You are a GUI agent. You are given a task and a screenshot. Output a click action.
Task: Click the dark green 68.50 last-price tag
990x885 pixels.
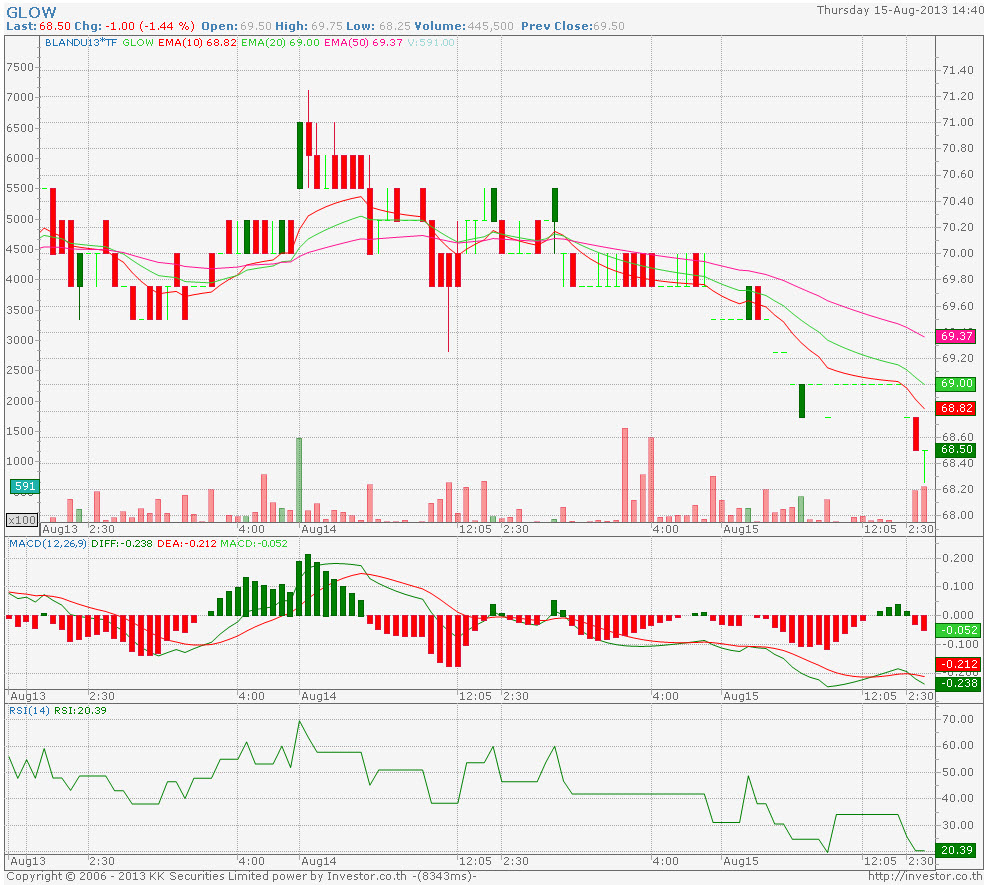point(957,449)
